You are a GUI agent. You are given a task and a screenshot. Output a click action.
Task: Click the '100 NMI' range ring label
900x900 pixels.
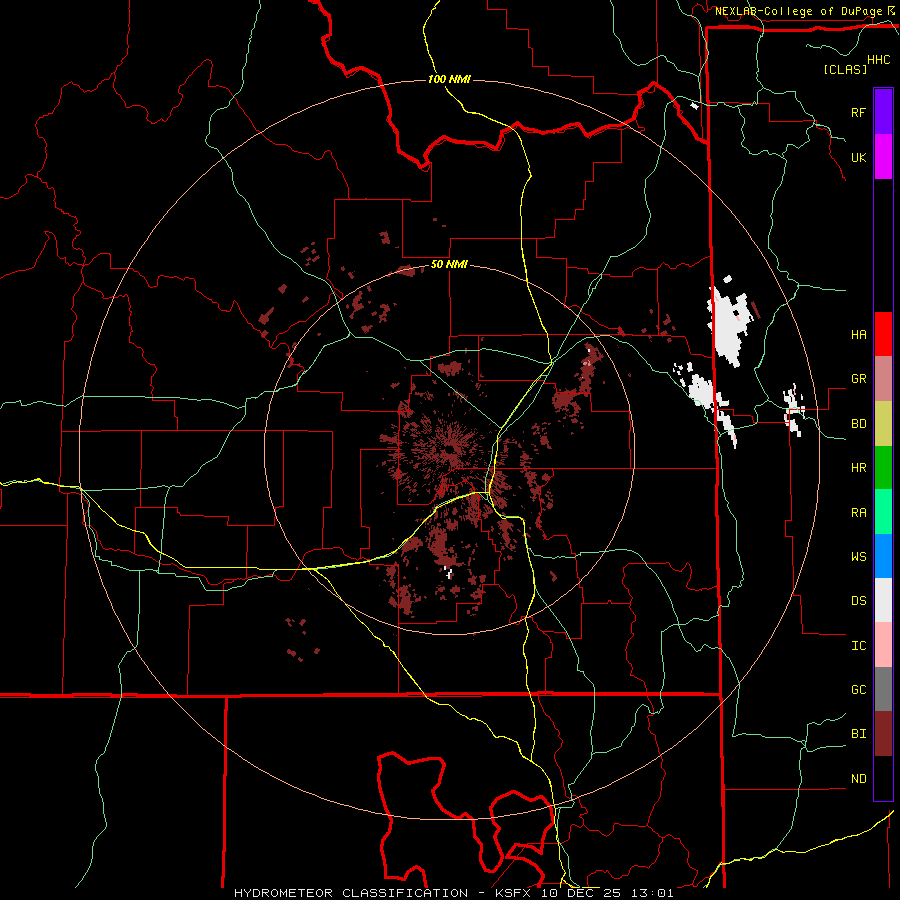click(449, 79)
